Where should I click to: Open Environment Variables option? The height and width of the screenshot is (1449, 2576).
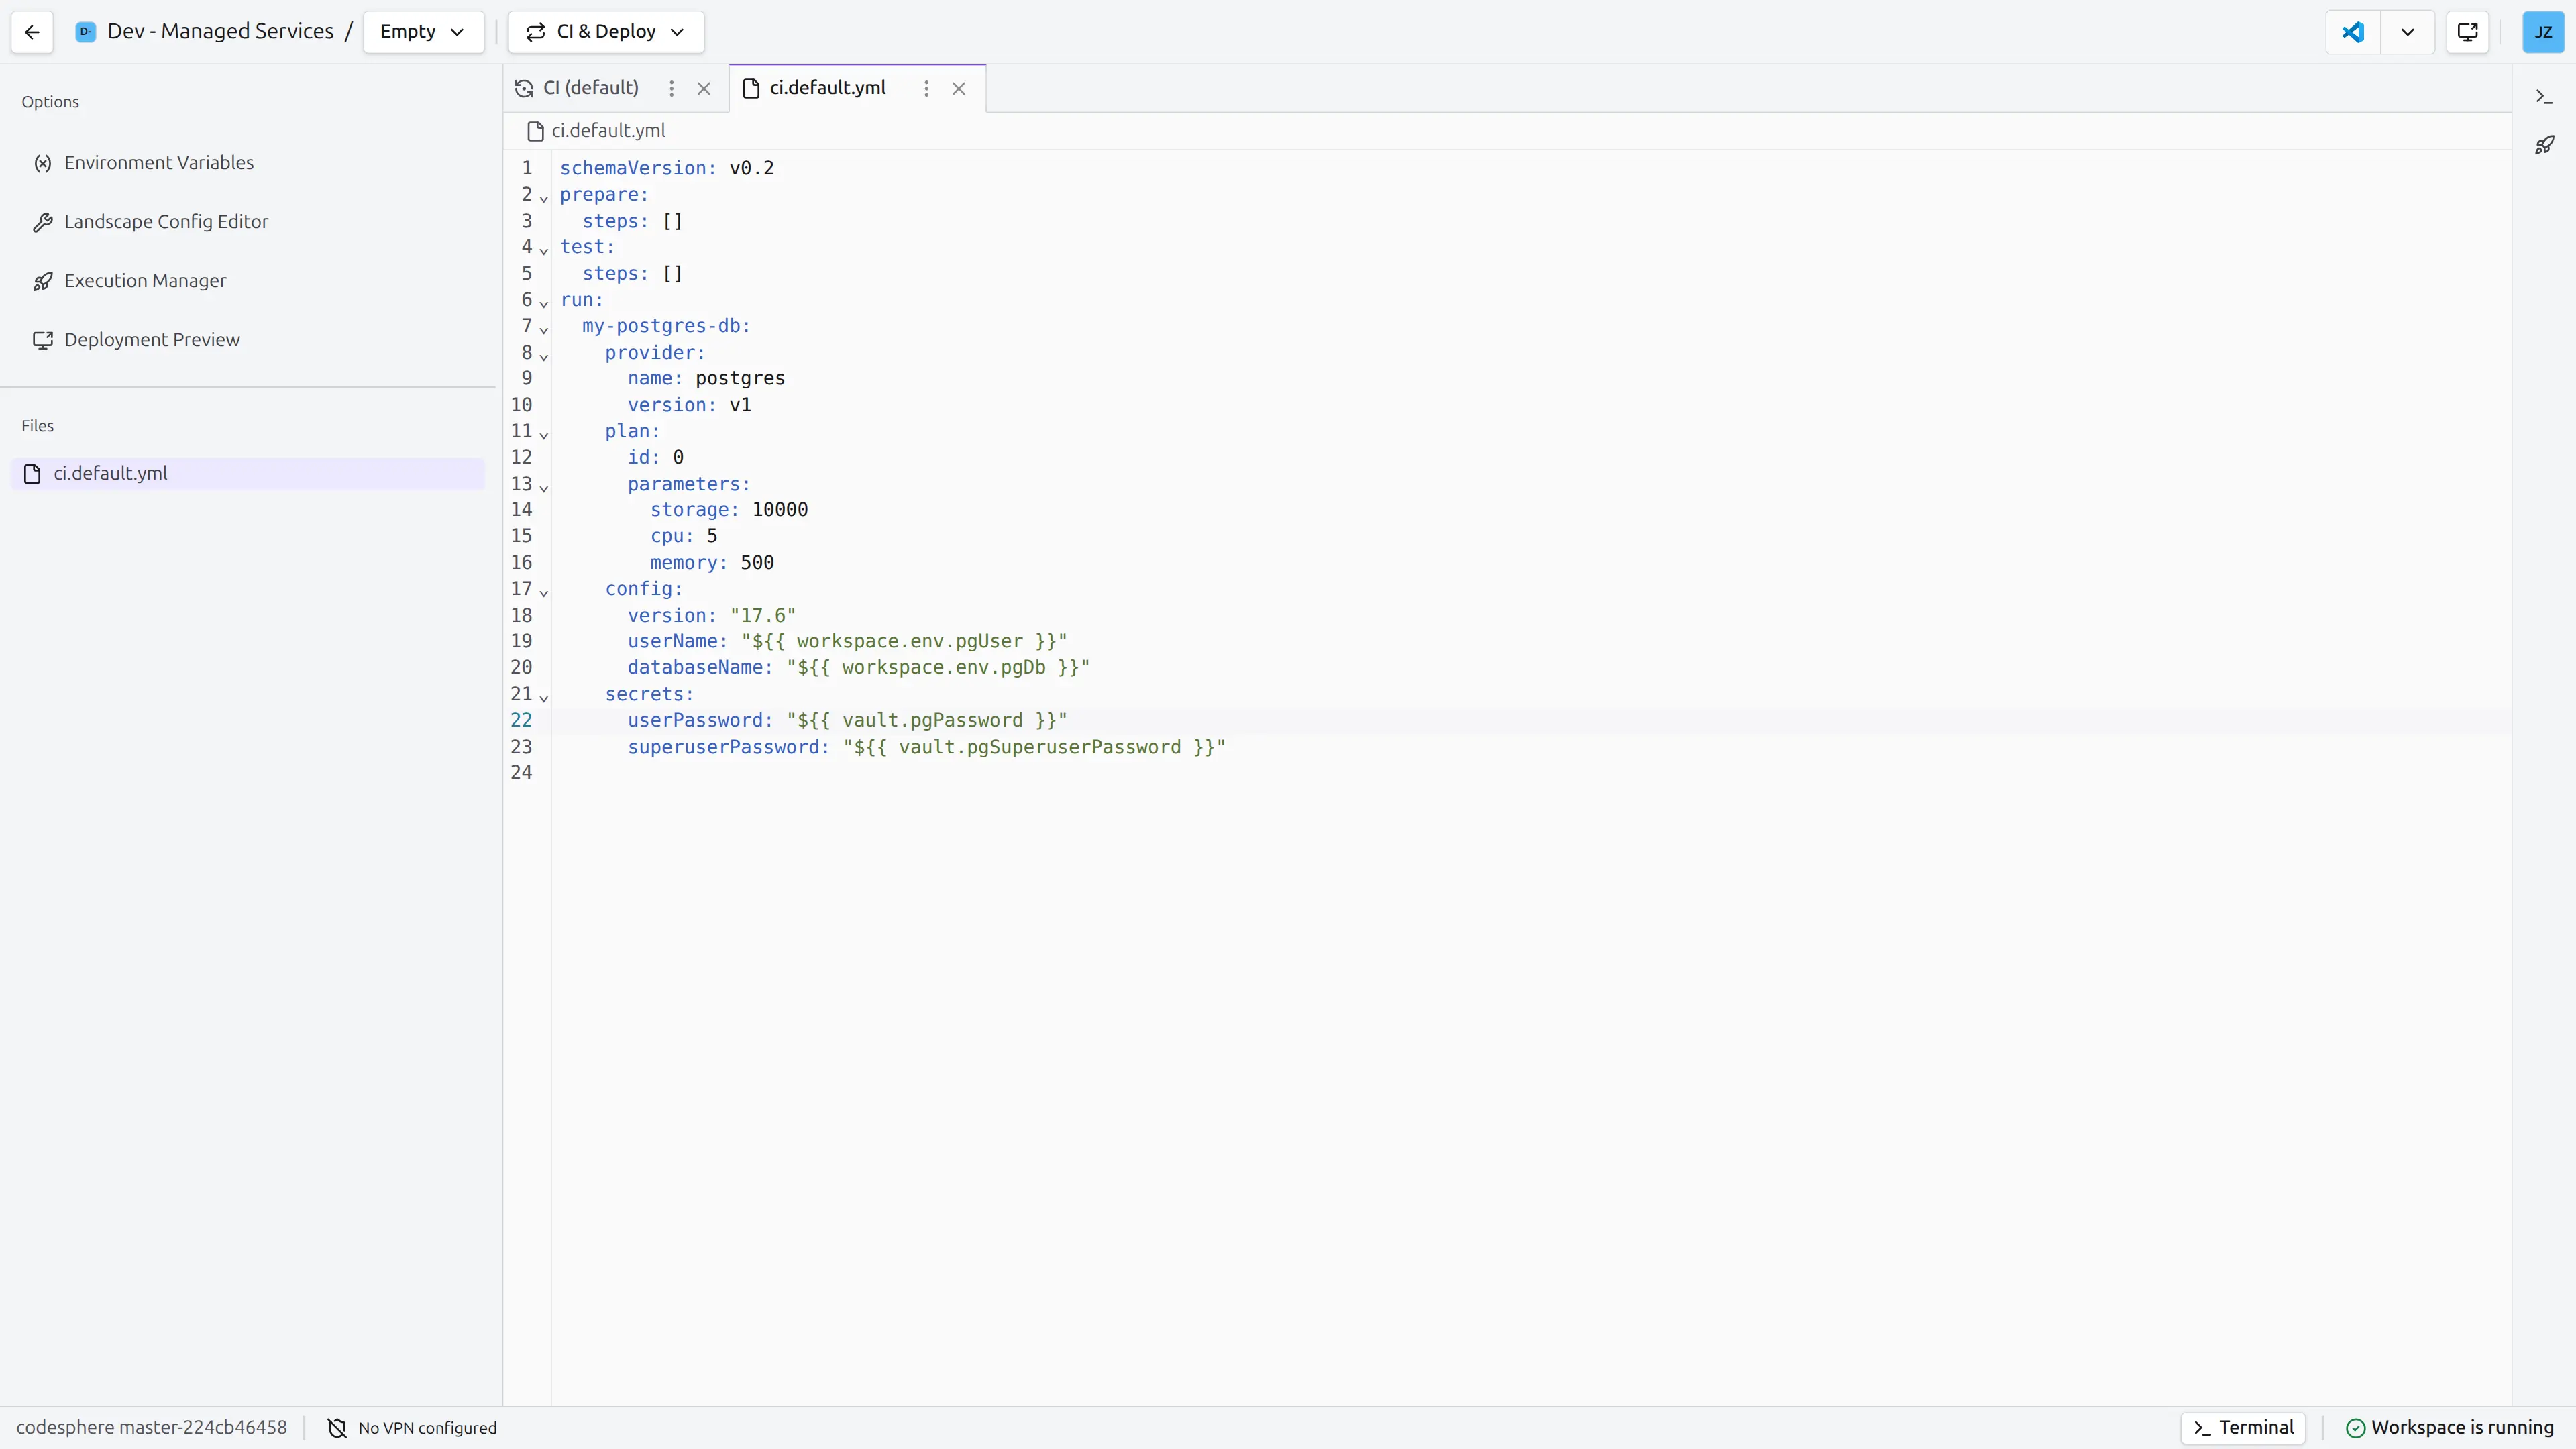point(158,163)
